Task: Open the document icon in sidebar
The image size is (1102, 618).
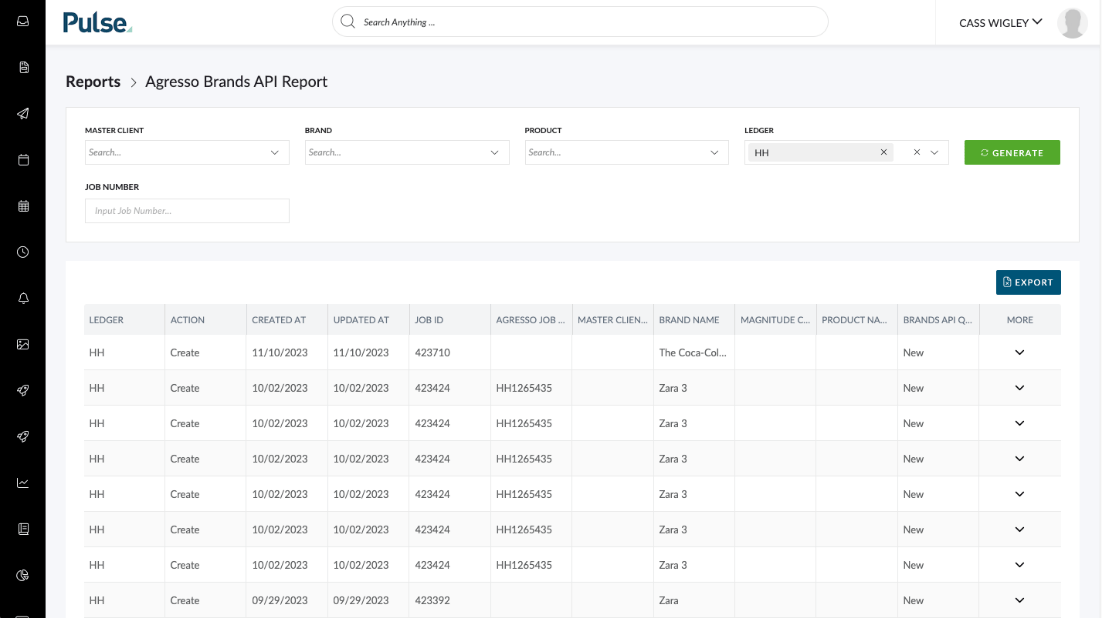Action: [x=23, y=67]
